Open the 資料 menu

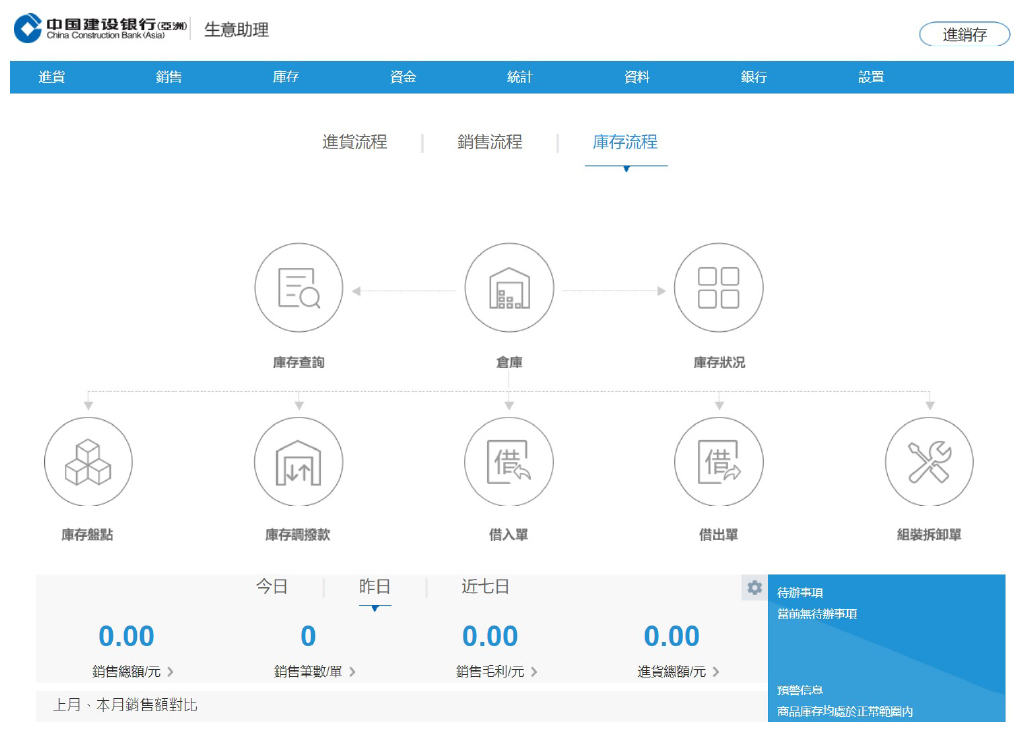tap(637, 77)
